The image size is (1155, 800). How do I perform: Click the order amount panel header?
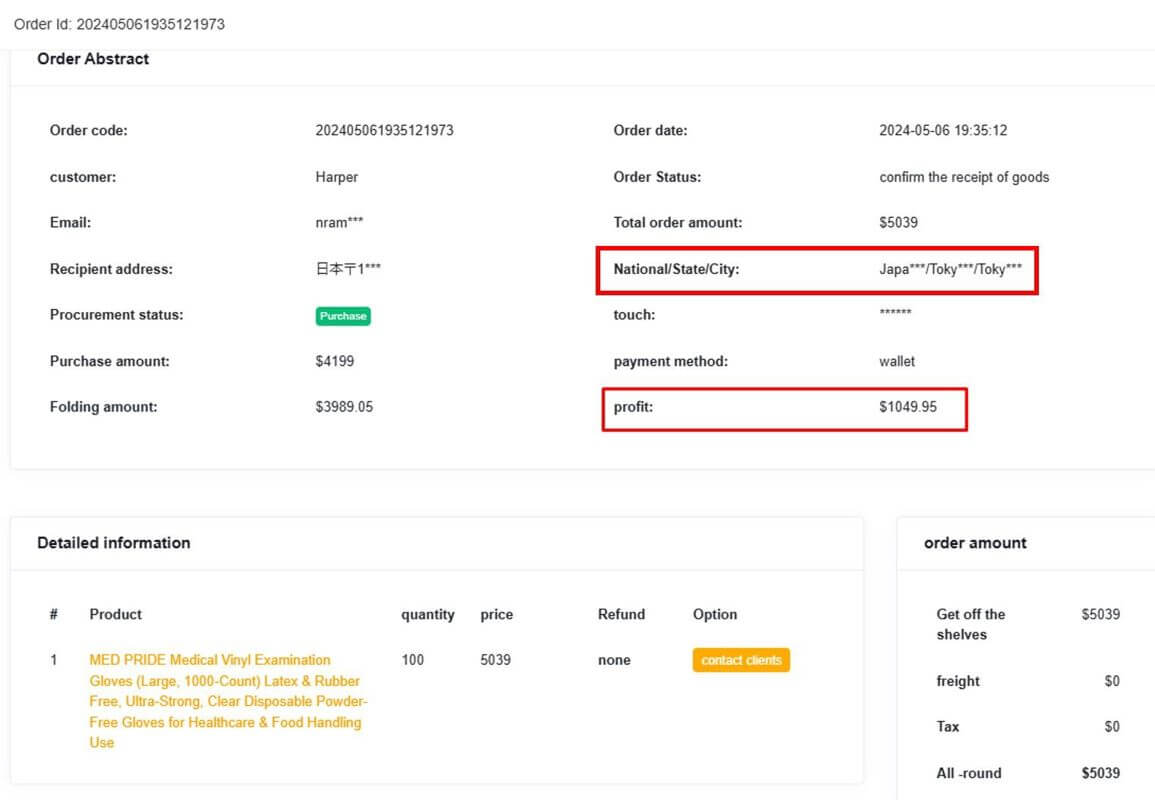pyautogui.click(x=975, y=542)
